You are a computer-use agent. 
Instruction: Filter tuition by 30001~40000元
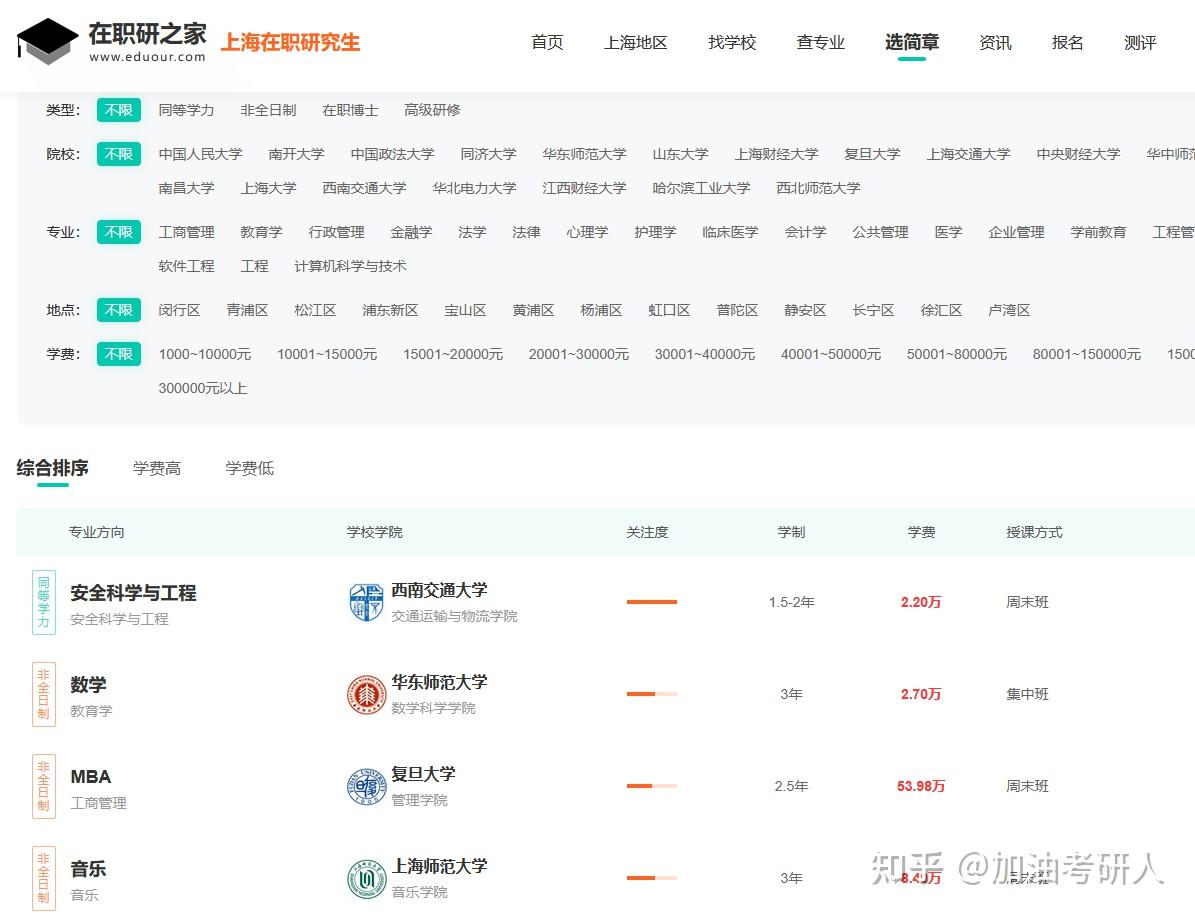(705, 354)
